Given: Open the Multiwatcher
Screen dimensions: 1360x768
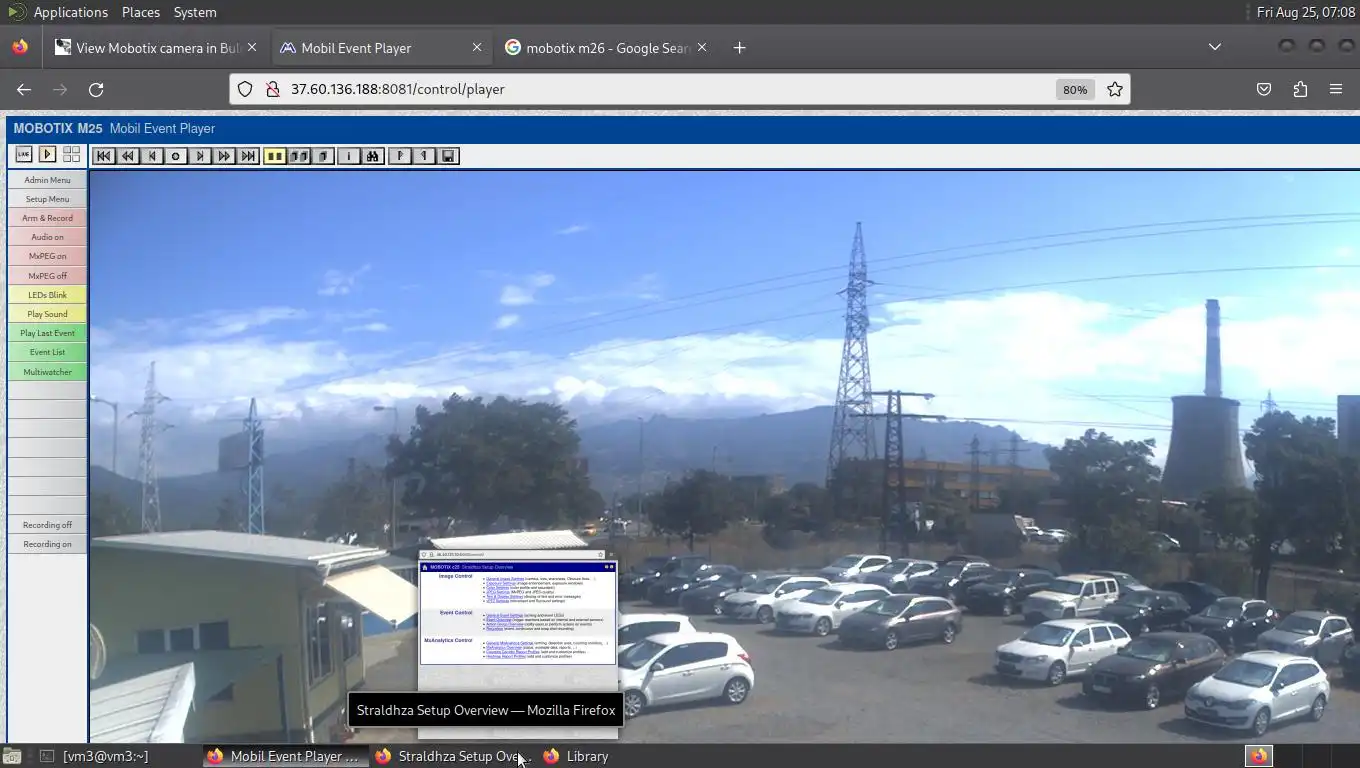Looking at the screenshot, I should (x=47, y=372).
